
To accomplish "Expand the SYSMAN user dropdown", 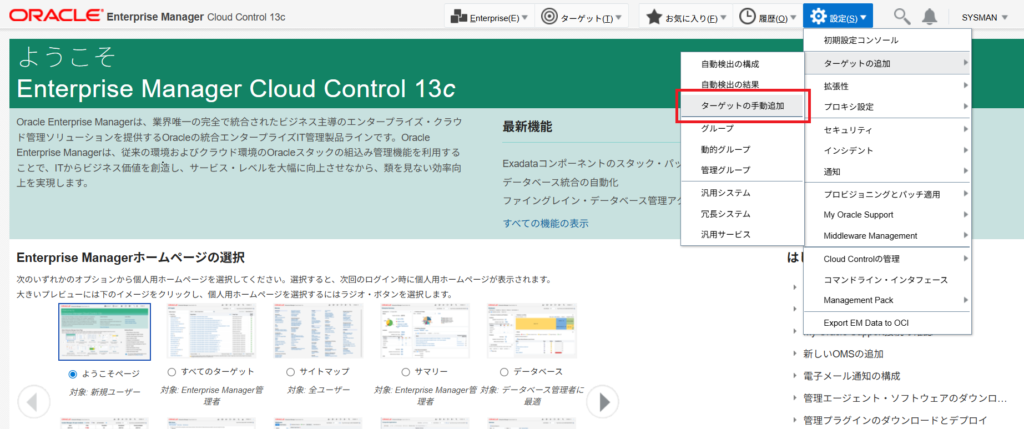I will click(985, 17).
